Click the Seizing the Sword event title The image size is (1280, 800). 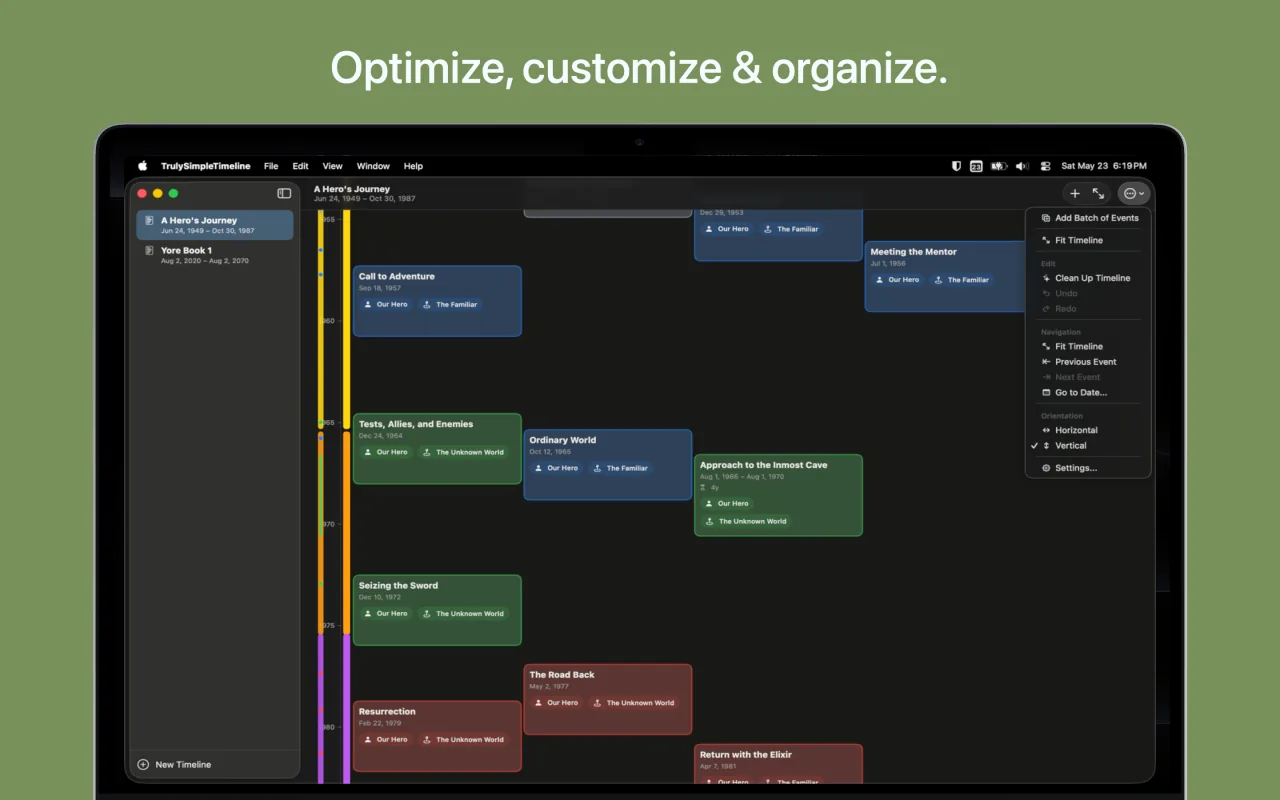pyautogui.click(x=398, y=586)
